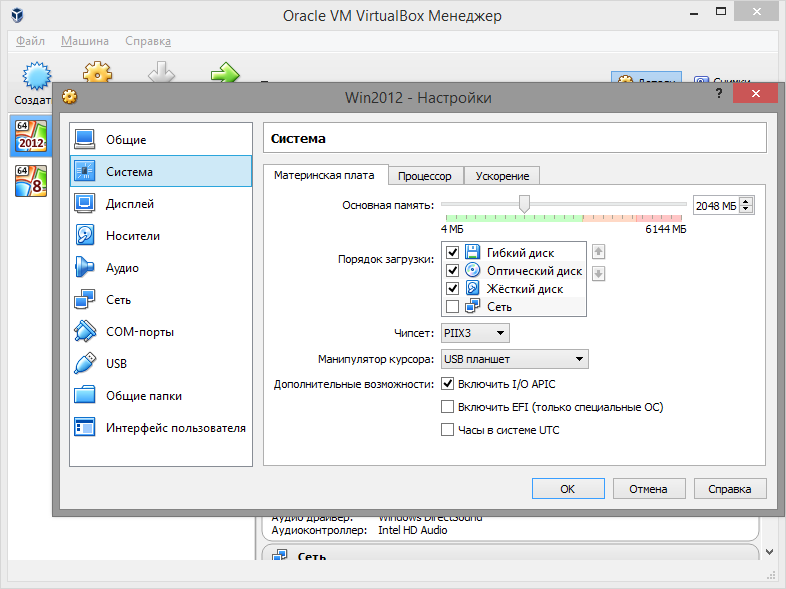
Task: Open the USB settings category
Action: pyautogui.click(x=160, y=364)
